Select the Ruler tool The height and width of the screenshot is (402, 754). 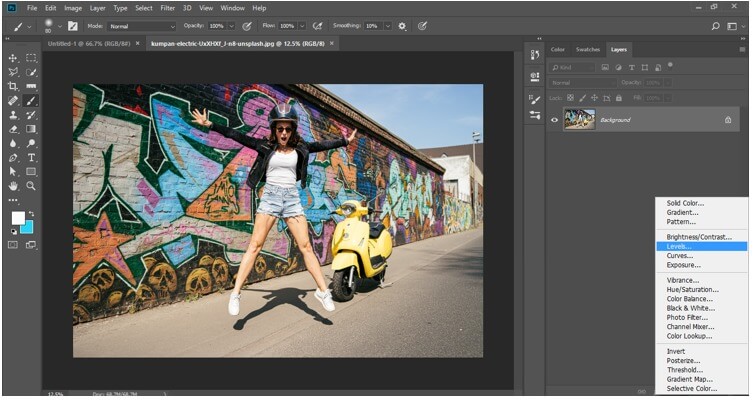31,87
